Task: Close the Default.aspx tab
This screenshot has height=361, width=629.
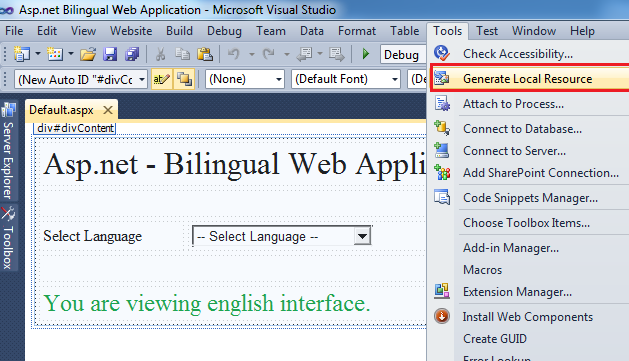Action: pos(108,110)
